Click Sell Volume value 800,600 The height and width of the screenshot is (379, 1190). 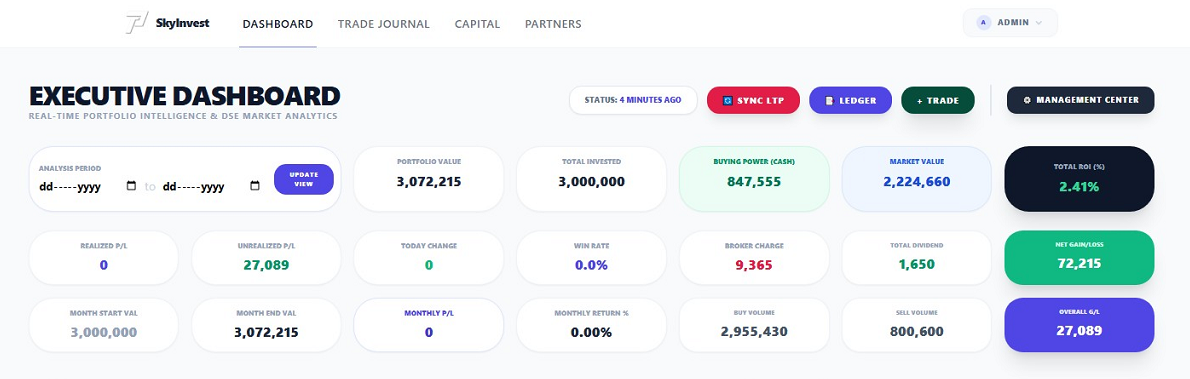coord(917,332)
